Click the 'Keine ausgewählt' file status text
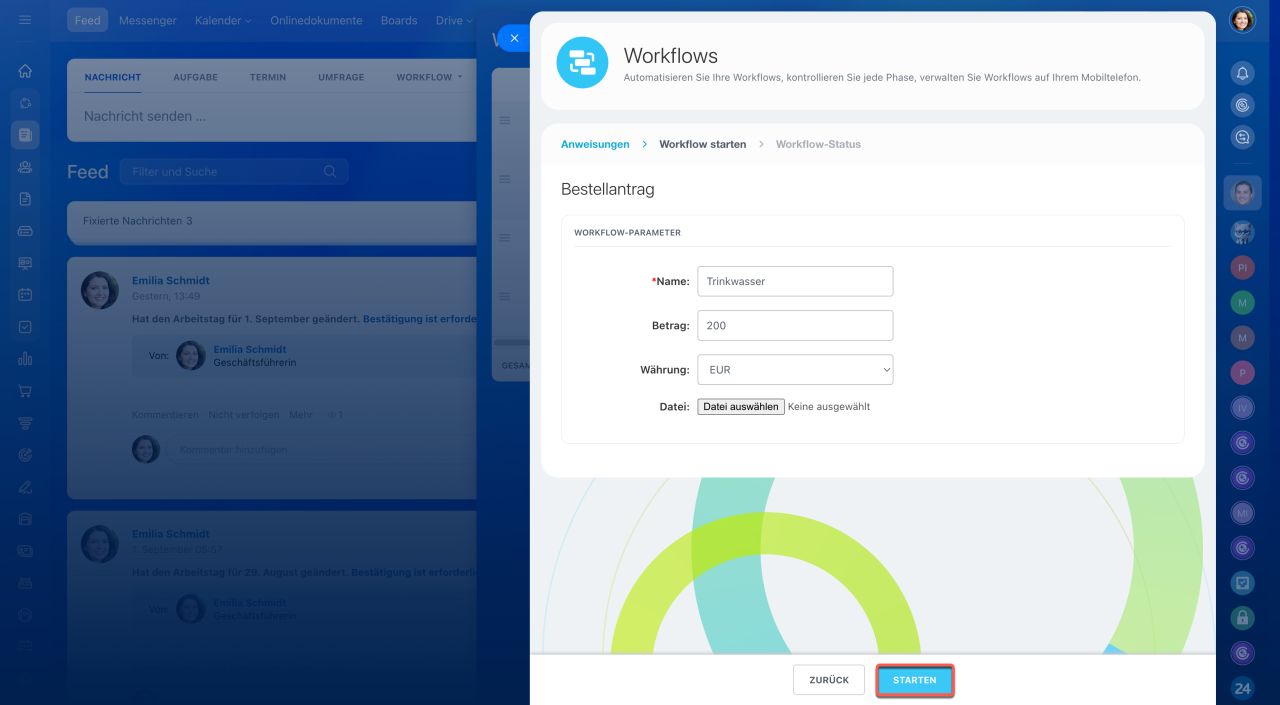The image size is (1280, 705). [x=829, y=407]
